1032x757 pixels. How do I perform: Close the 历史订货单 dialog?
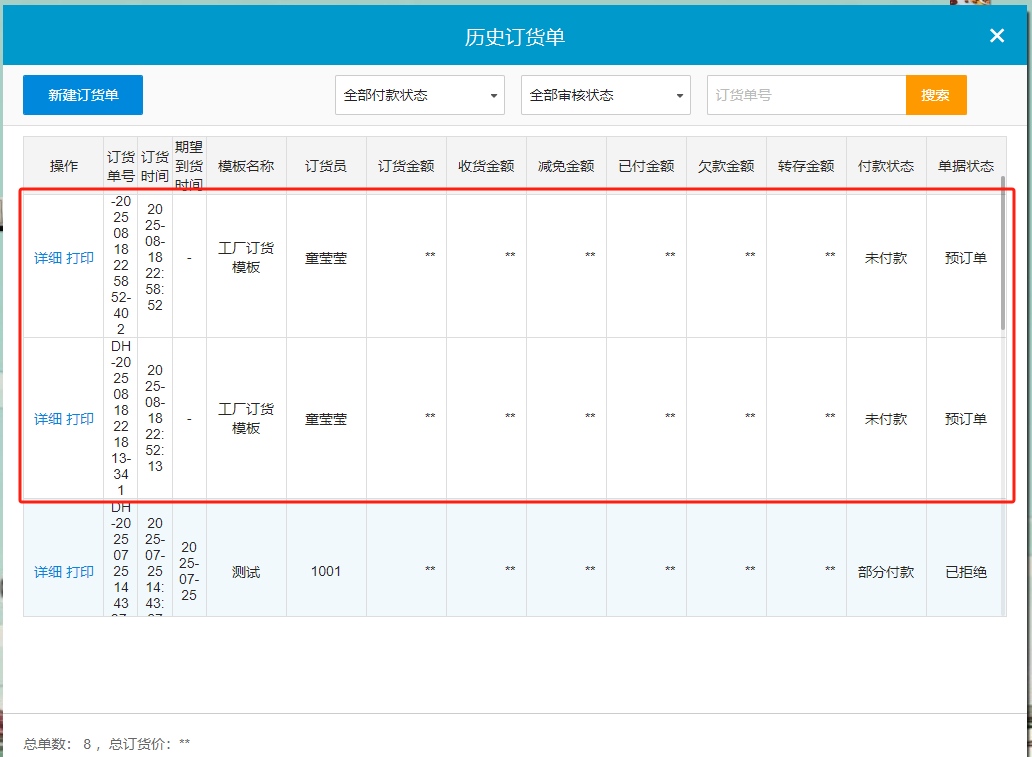(996, 36)
